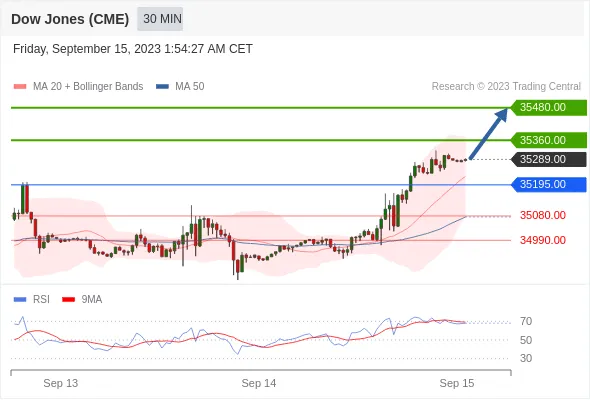
Task: Click the MA 20 + Bollinger Bands legend swatch
Action: pos(20,87)
